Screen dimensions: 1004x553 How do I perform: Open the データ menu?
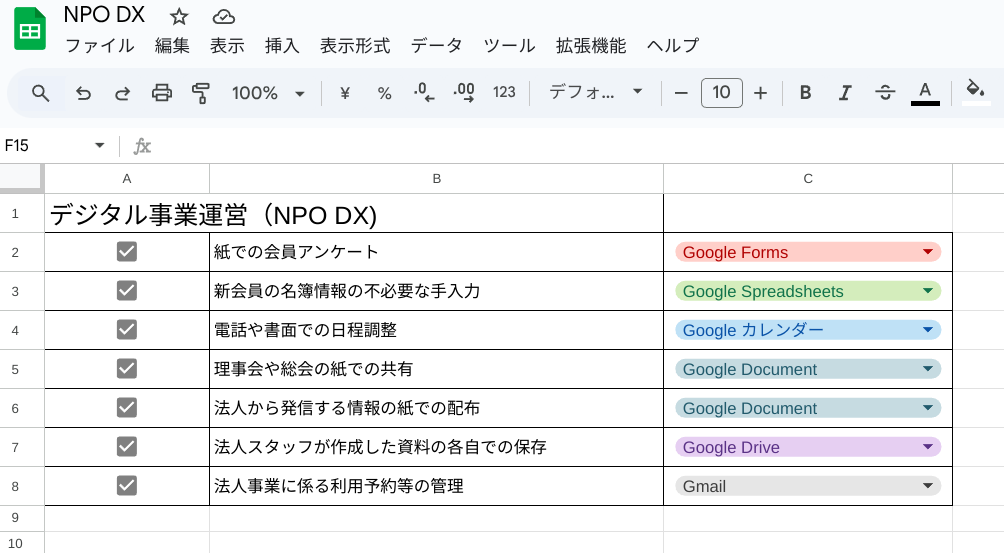coord(437,45)
